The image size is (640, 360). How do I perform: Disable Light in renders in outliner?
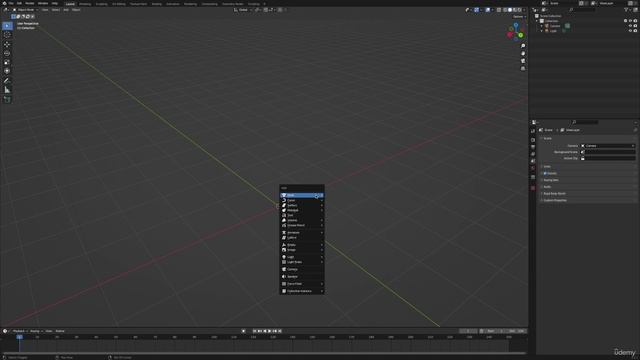coord(636,31)
